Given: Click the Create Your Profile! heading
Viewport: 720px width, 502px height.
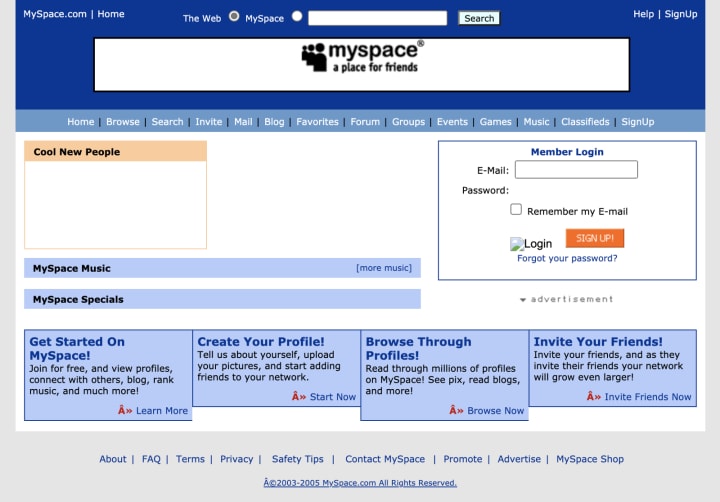Looking at the screenshot, I should tap(261, 342).
